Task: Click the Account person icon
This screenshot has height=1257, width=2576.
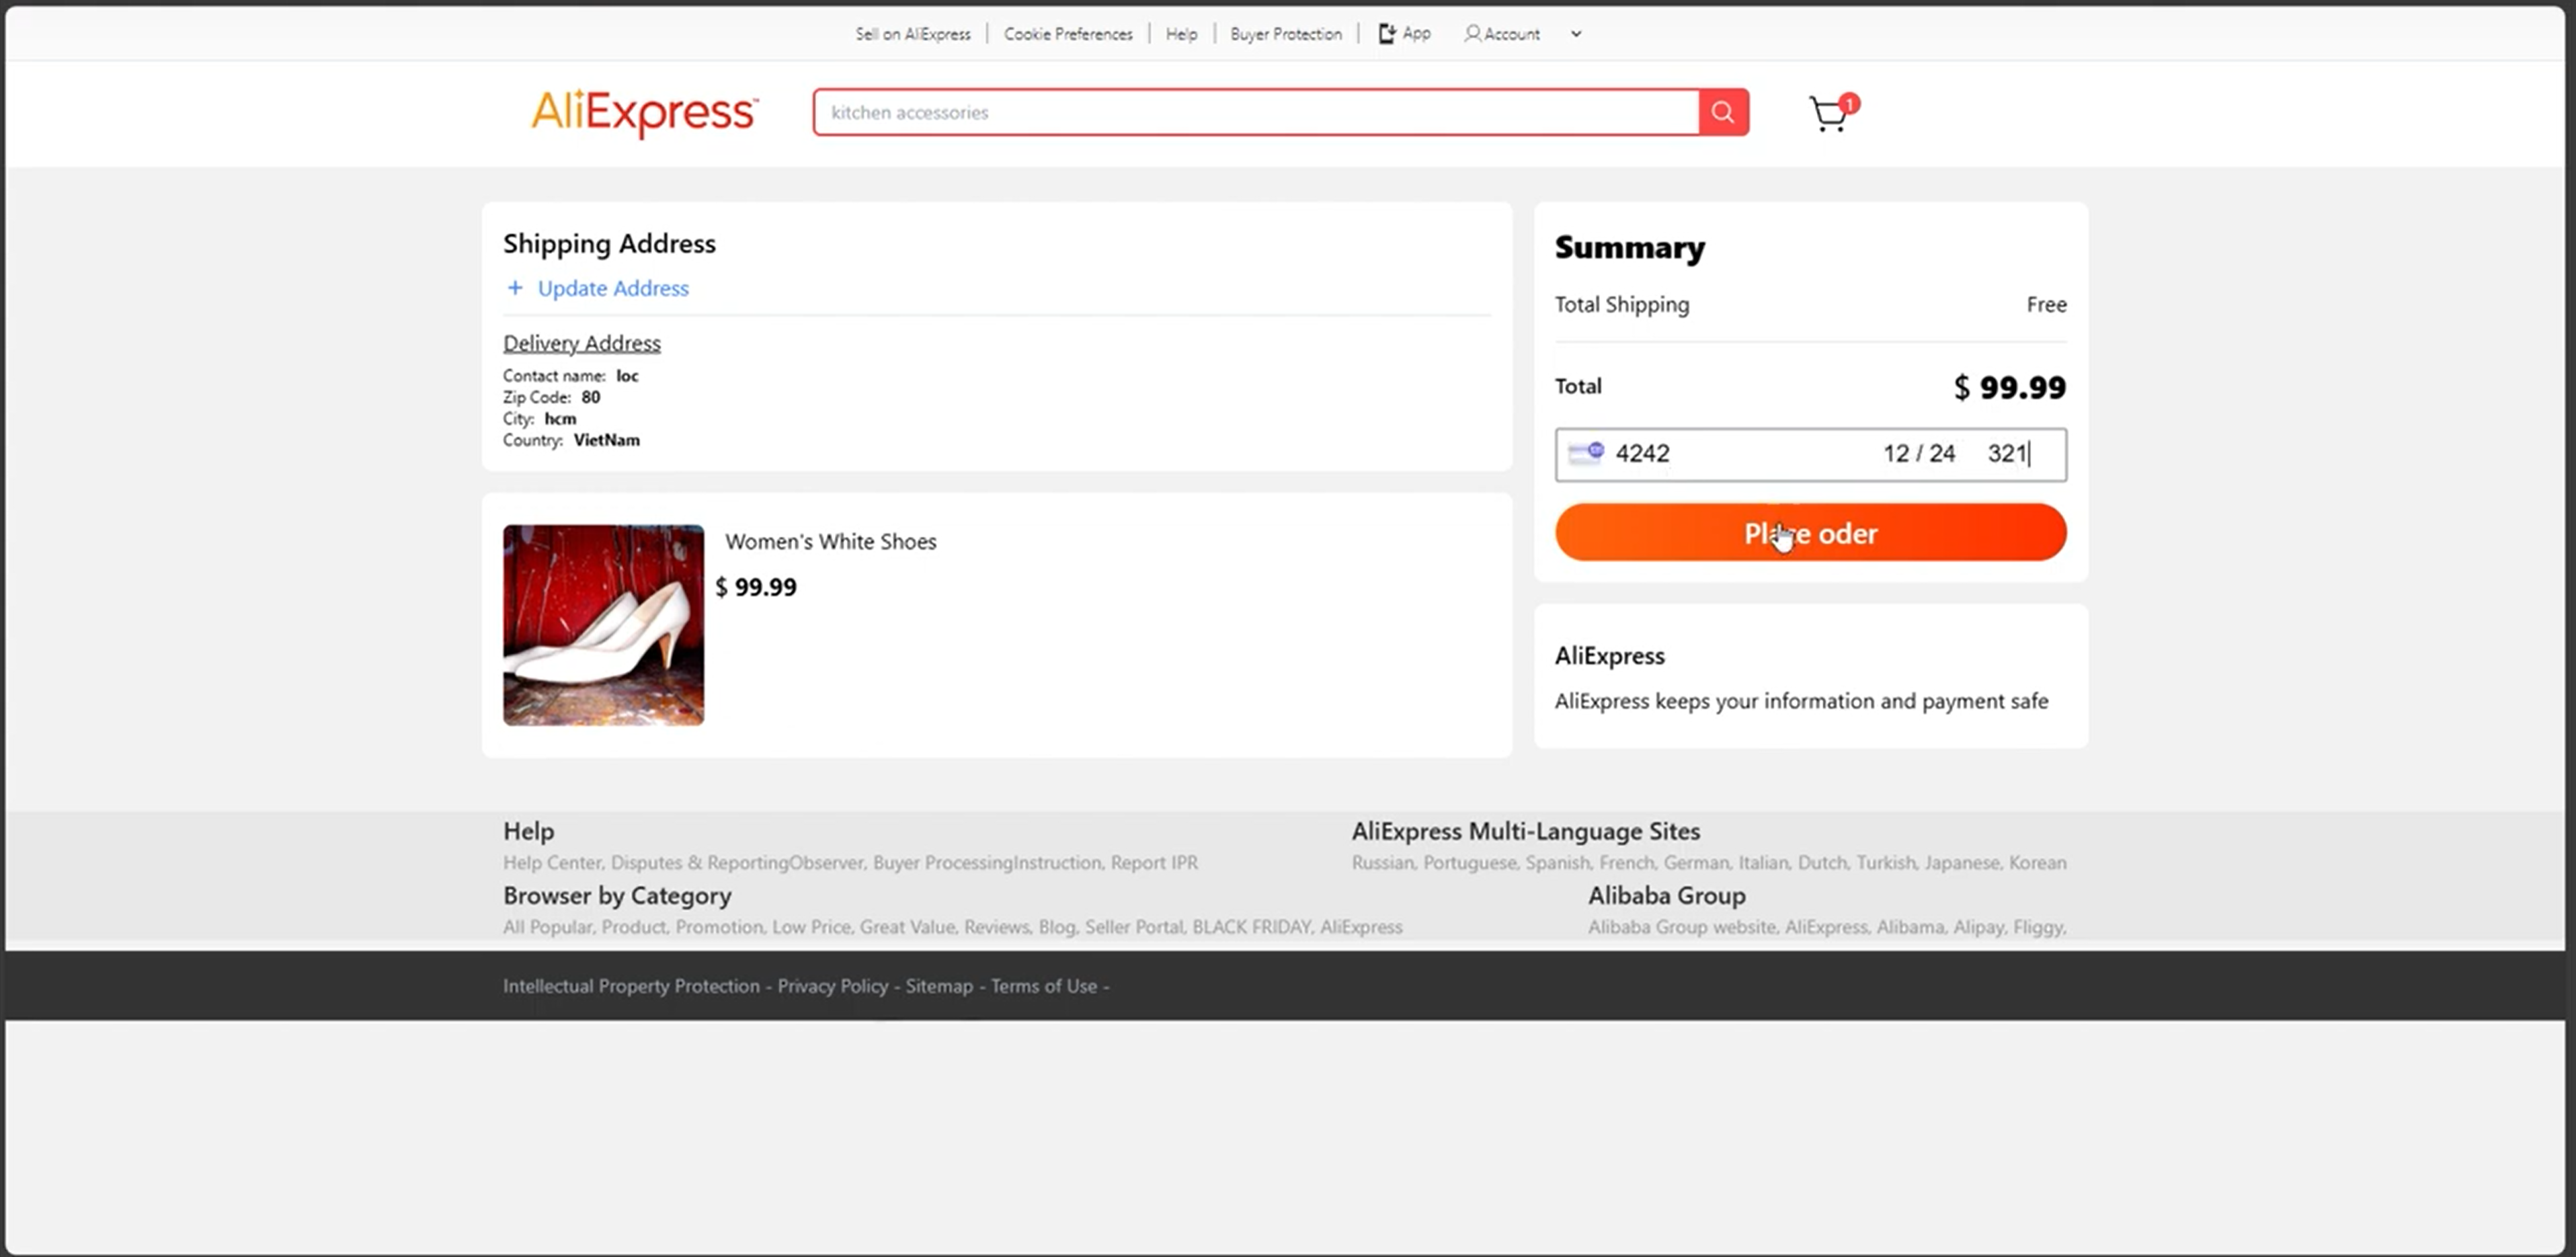Action: [x=1472, y=34]
